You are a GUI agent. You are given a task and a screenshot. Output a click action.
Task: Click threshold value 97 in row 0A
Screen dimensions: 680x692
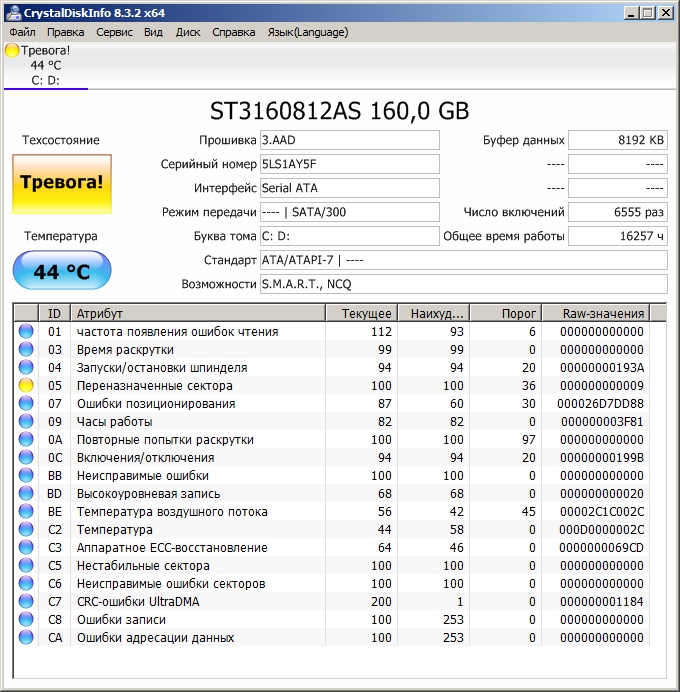pyautogui.click(x=529, y=440)
